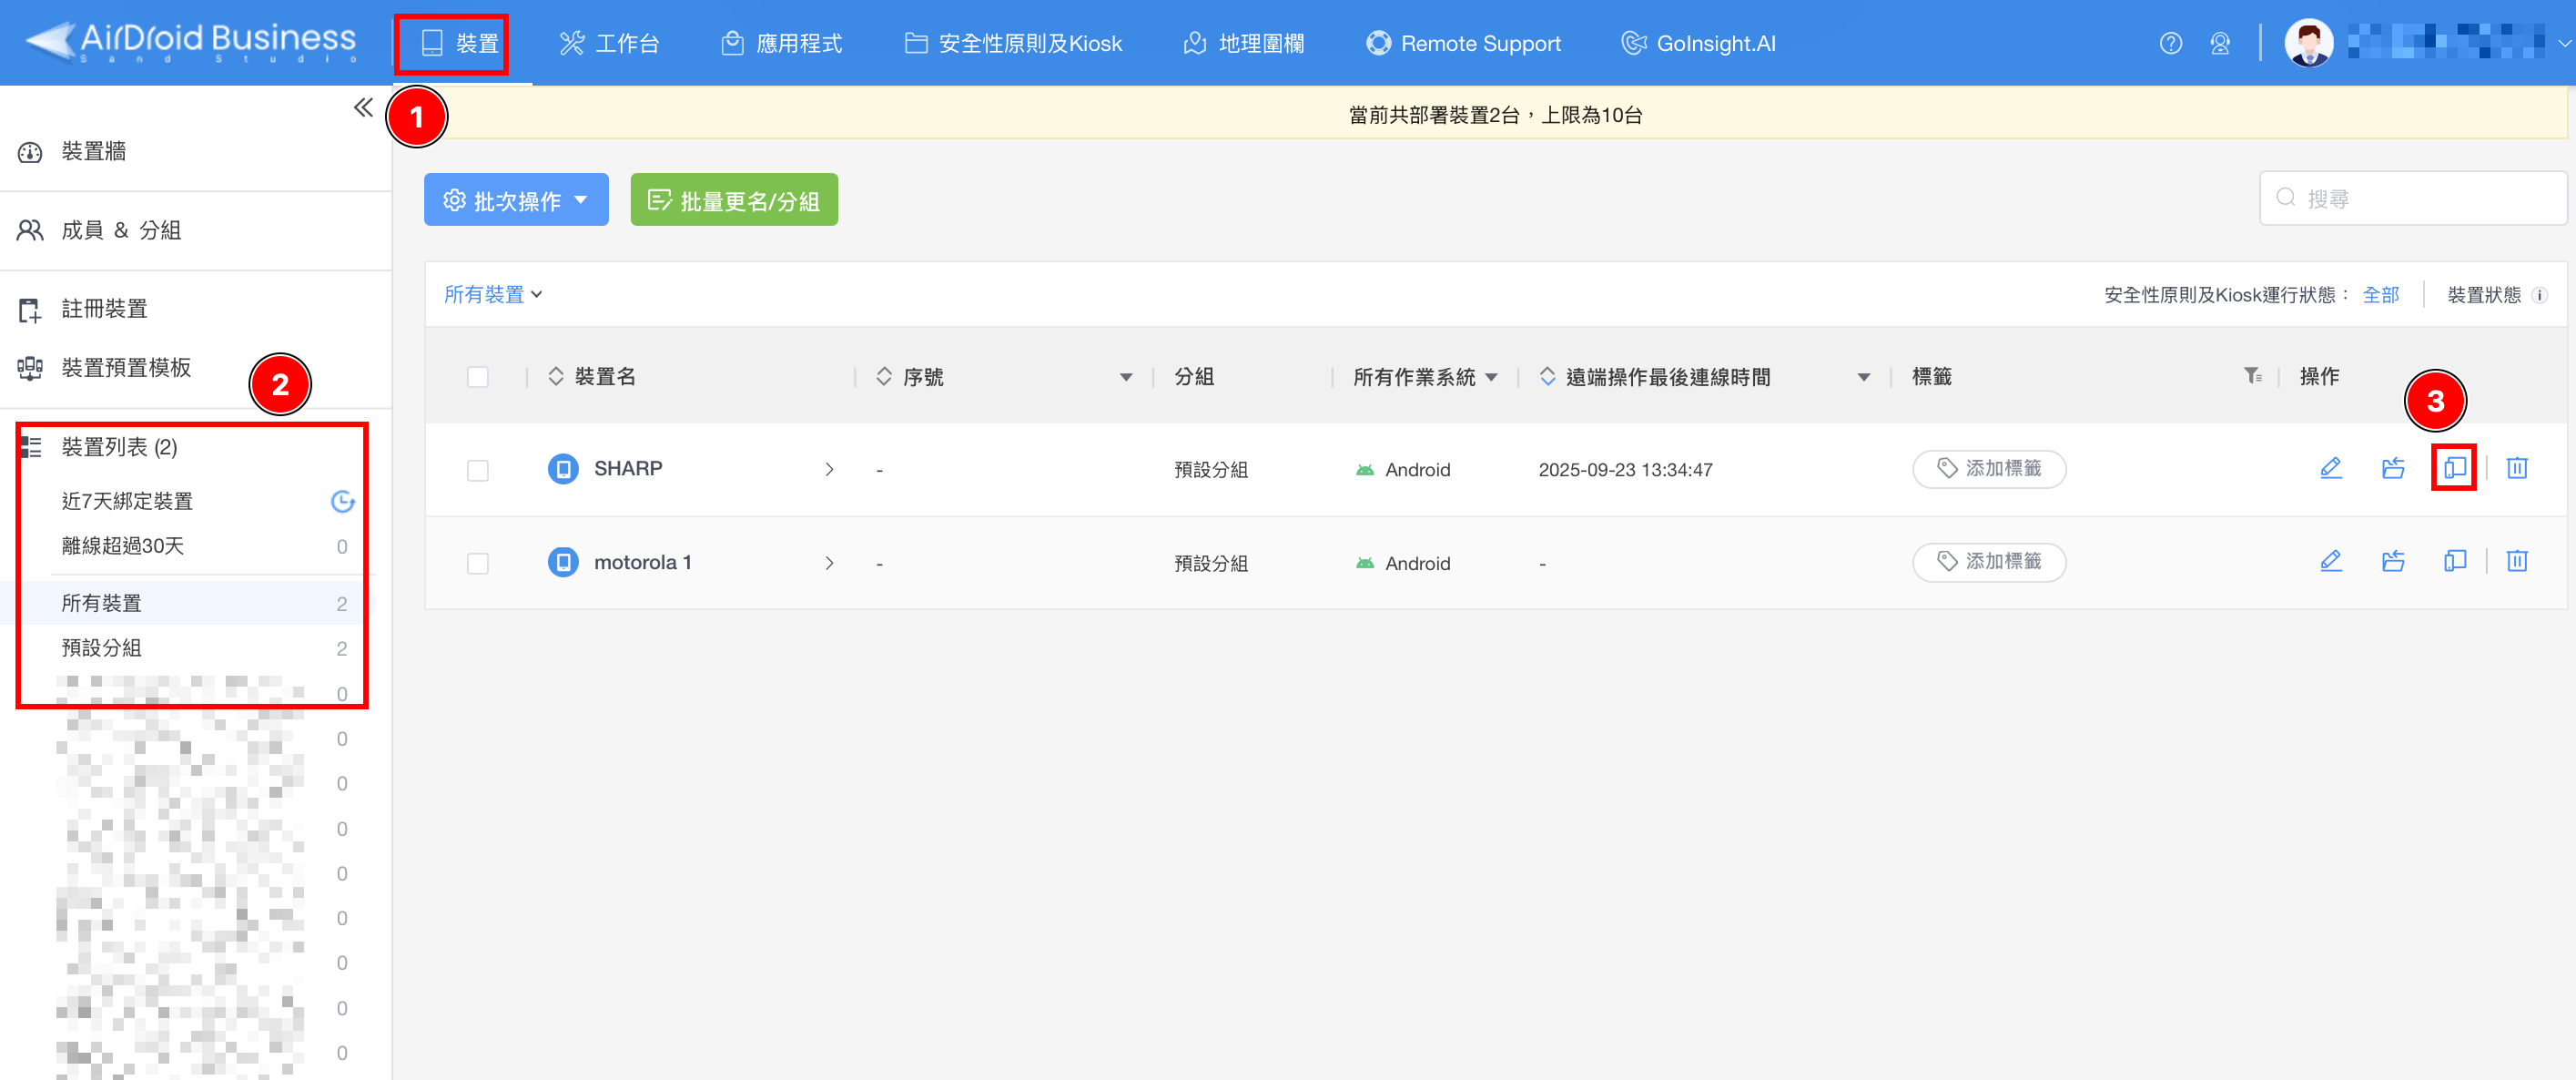
Task: Toggle the select-all header checkbox
Action: pyautogui.click(x=478, y=377)
